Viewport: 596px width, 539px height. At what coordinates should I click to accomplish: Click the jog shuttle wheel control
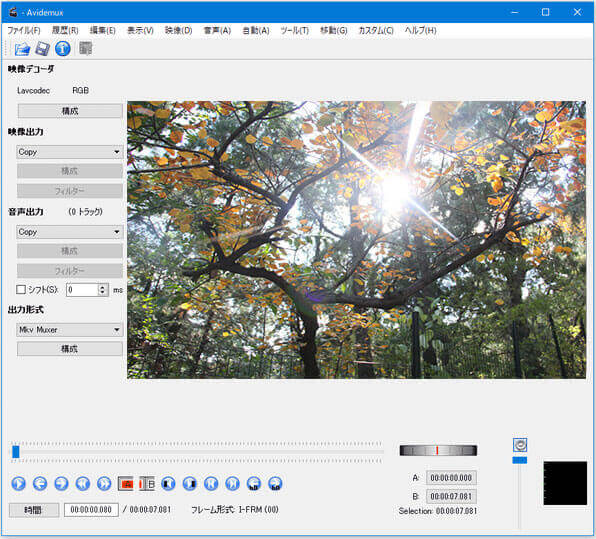tap(438, 450)
